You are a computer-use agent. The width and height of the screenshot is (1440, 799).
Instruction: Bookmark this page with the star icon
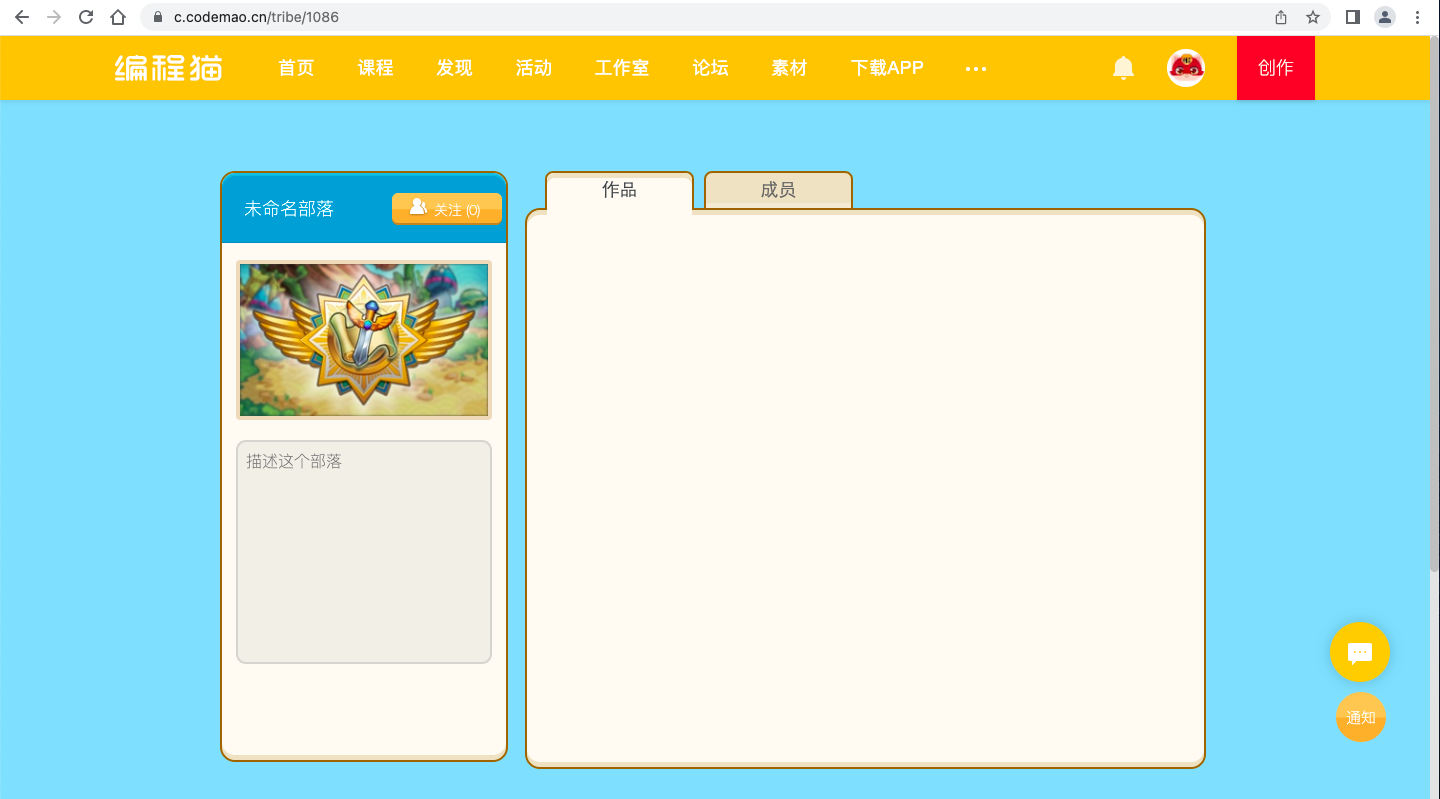[x=1313, y=17]
